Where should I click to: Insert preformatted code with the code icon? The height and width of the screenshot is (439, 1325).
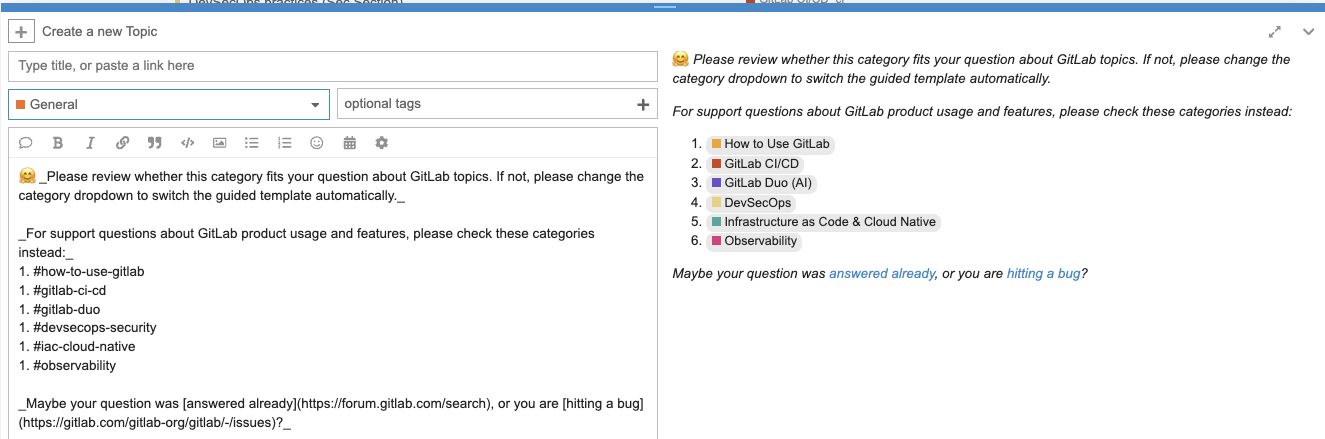pos(187,143)
